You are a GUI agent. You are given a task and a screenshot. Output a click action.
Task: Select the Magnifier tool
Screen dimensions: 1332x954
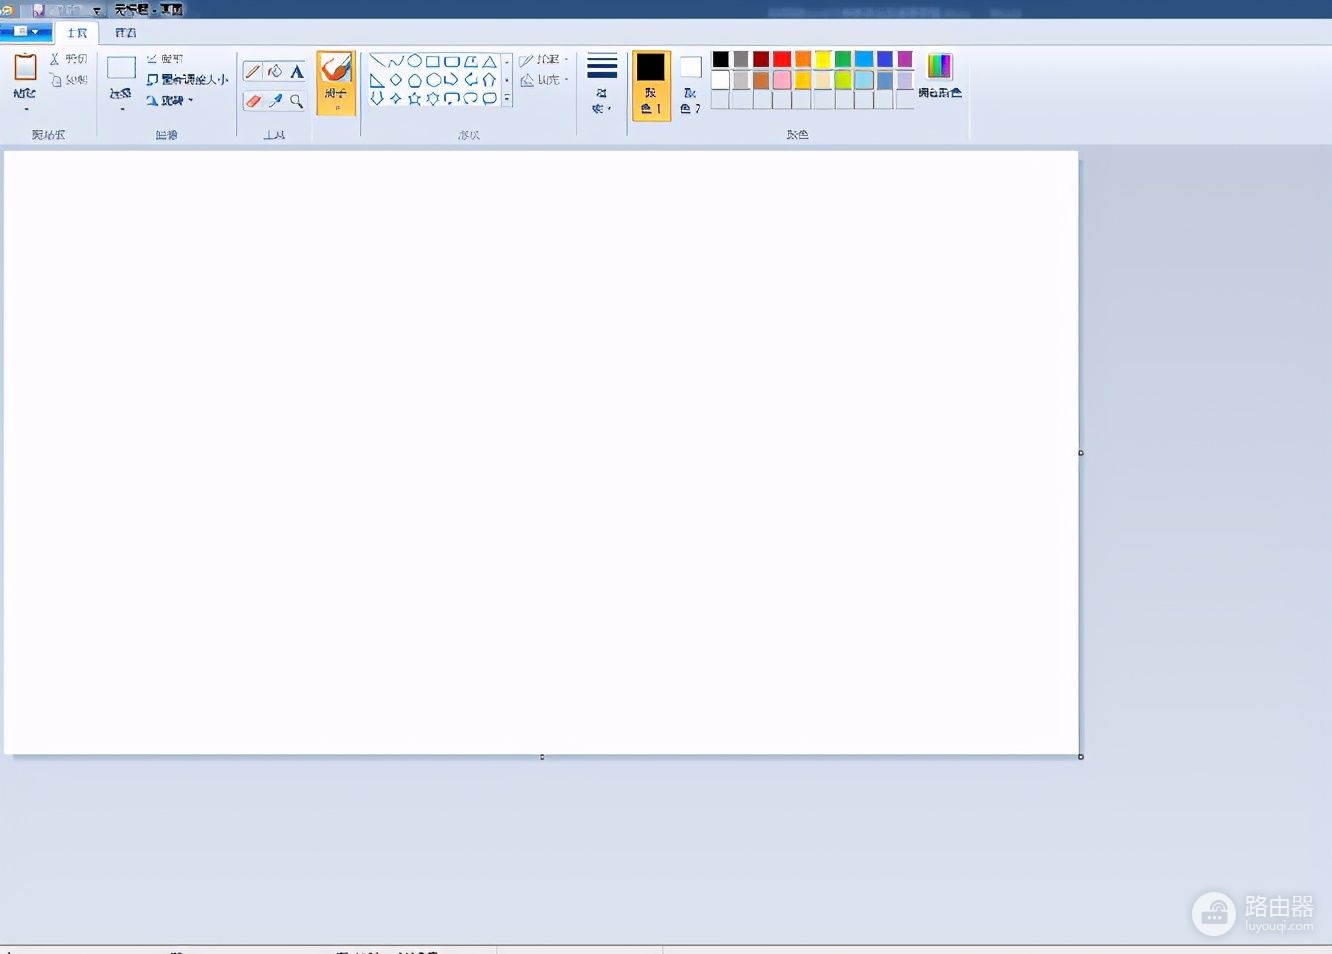coord(297,101)
